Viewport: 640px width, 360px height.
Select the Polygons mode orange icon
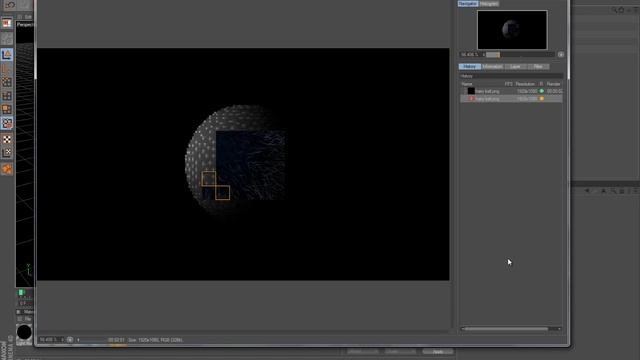point(7,109)
